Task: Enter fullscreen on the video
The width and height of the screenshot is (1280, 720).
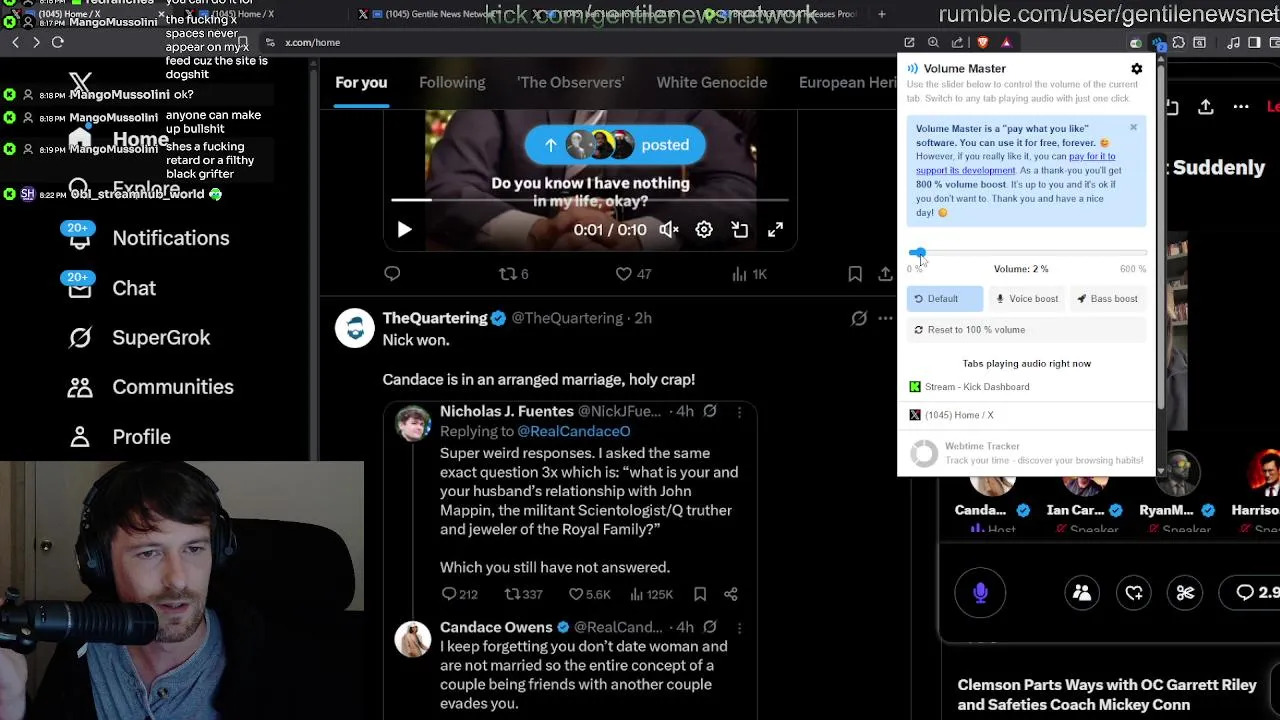Action: pyautogui.click(x=775, y=230)
